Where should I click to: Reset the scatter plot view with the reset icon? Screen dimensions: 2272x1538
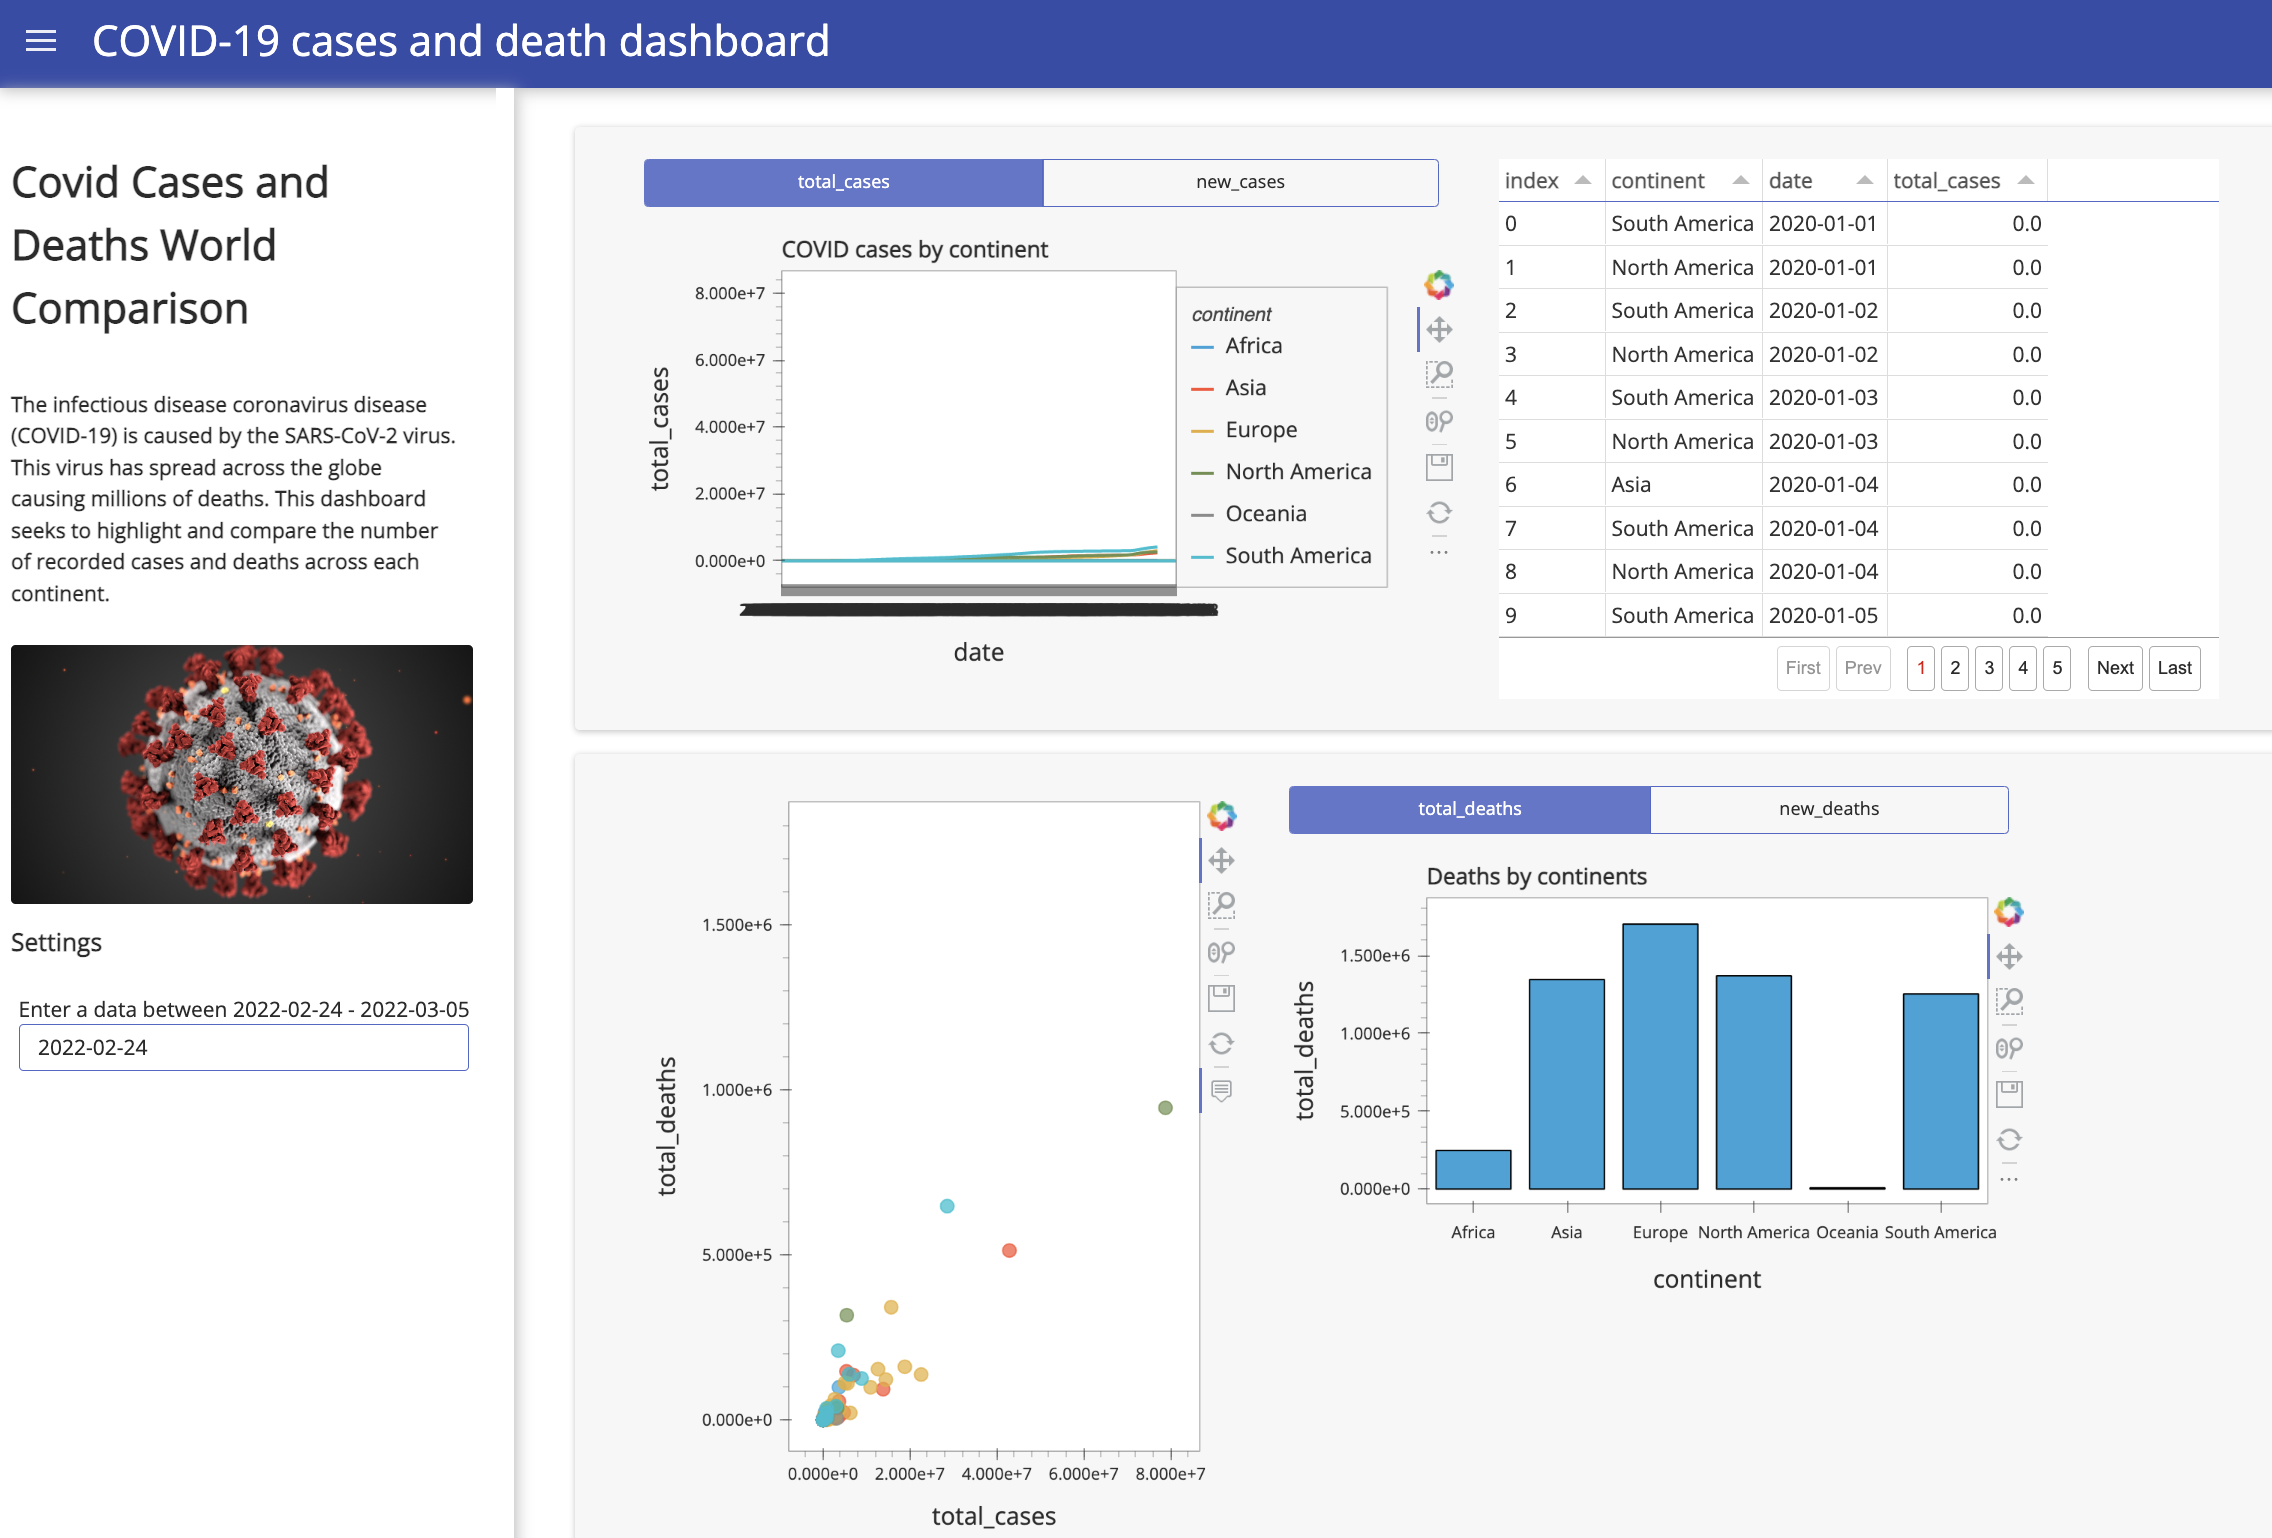pyautogui.click(x=1222, y=1043)
